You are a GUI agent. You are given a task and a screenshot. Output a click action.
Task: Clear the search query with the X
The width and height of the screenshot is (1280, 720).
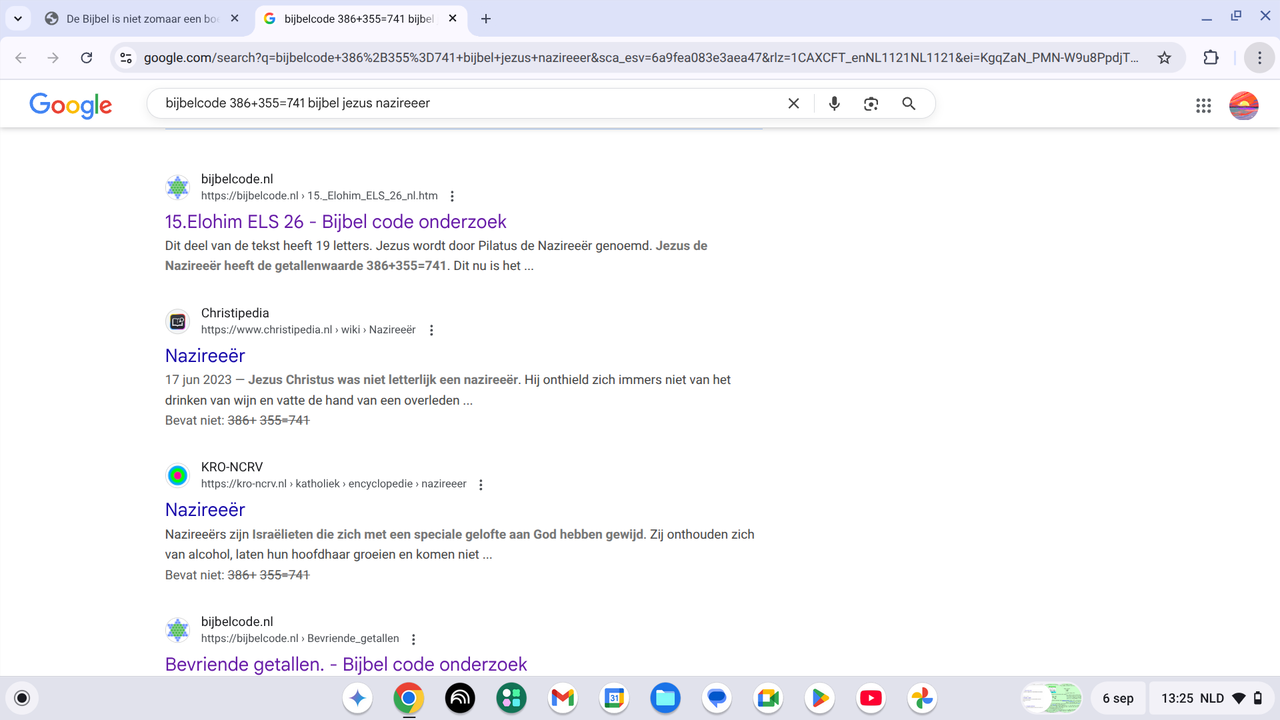(x=794, y=103)
